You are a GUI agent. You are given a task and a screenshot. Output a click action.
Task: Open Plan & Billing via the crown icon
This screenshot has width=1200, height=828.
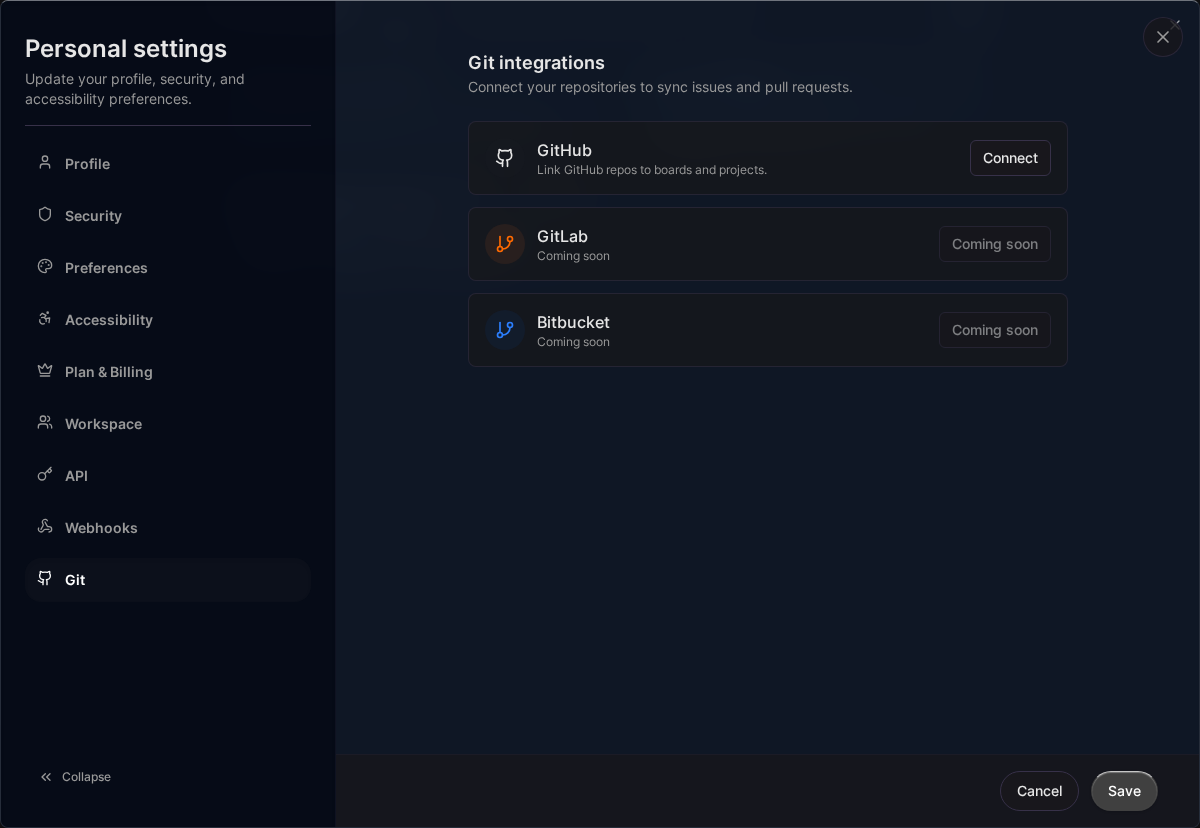(44, 371)
